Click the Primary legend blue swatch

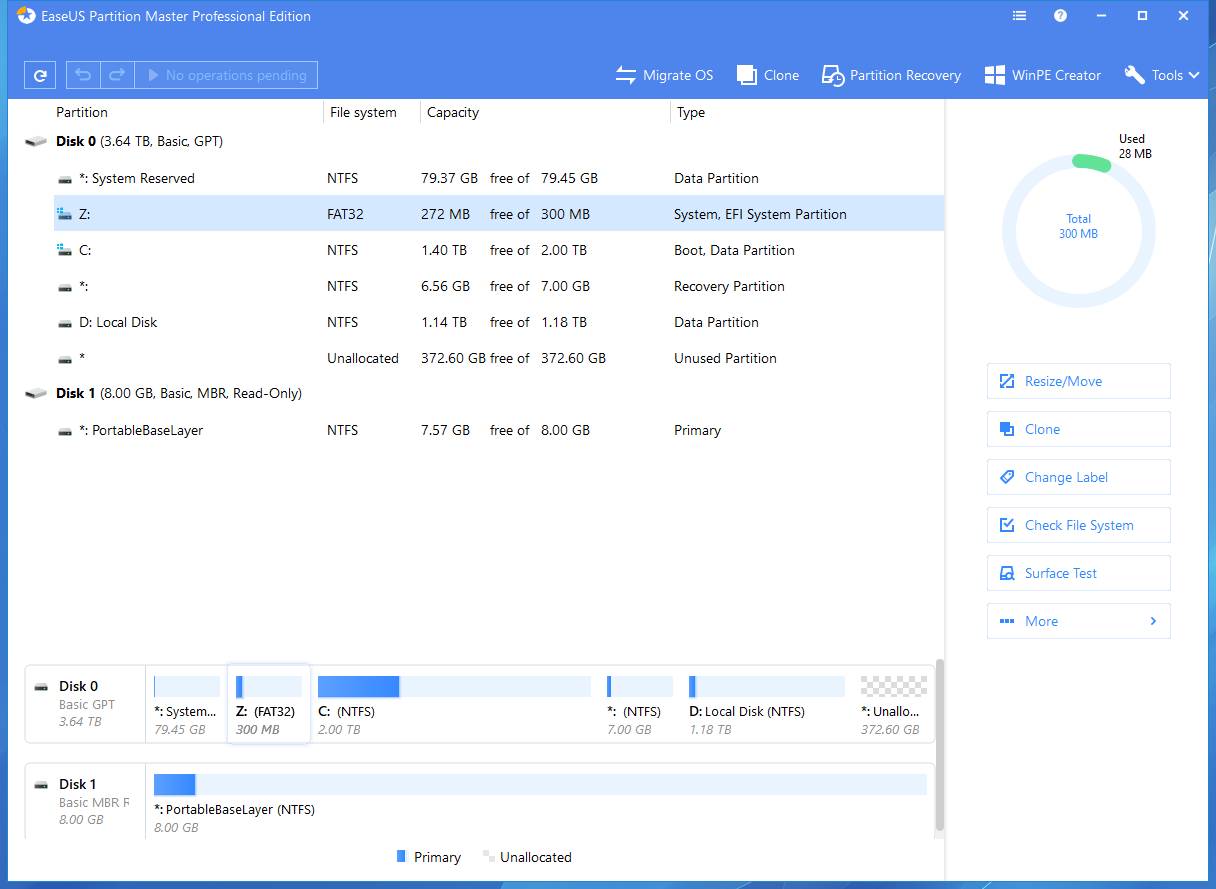point(401,857)
